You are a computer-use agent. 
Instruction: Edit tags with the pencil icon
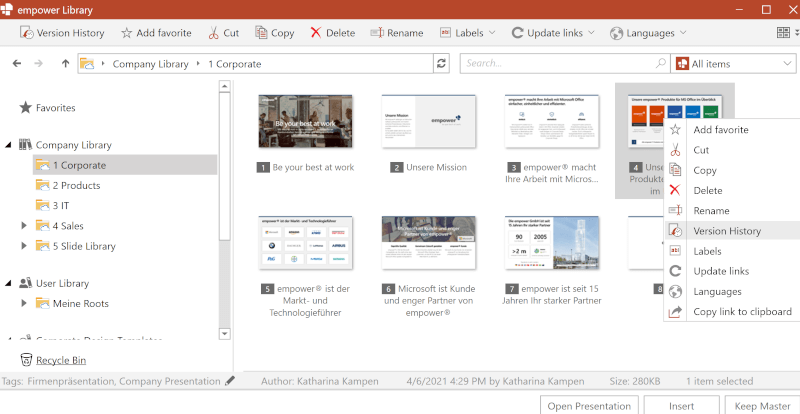click(x=230, y=380)
